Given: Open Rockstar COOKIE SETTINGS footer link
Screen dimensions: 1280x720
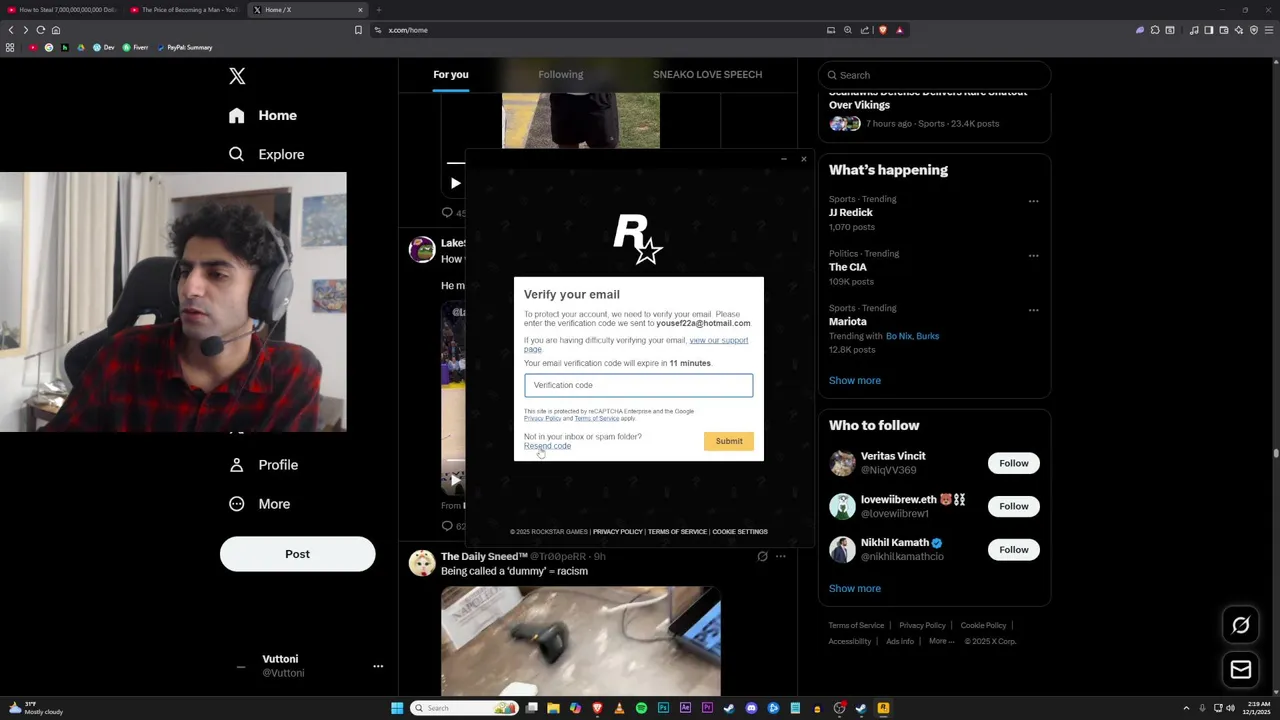Looking at the screenshot, I should [x=740, y=532].
